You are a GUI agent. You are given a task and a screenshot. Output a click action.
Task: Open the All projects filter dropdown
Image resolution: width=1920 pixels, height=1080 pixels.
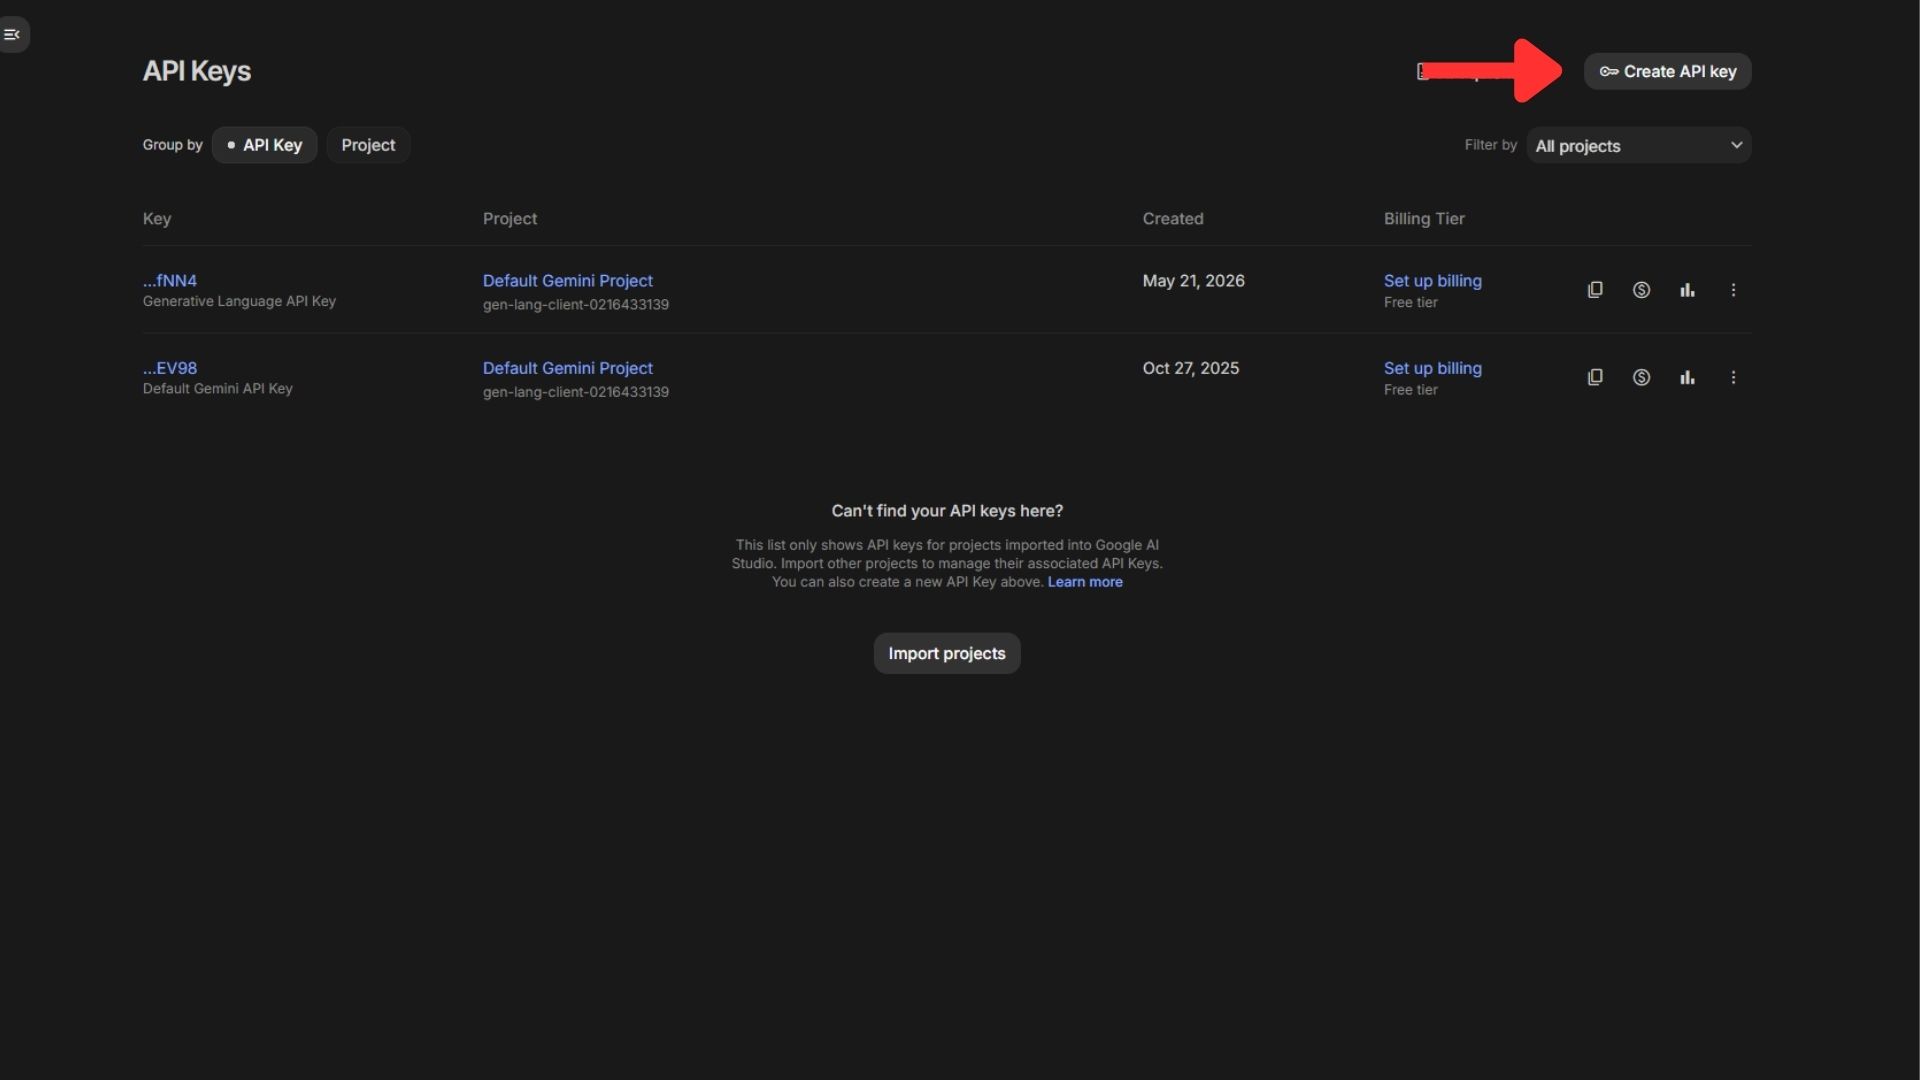click(1638, 146)
